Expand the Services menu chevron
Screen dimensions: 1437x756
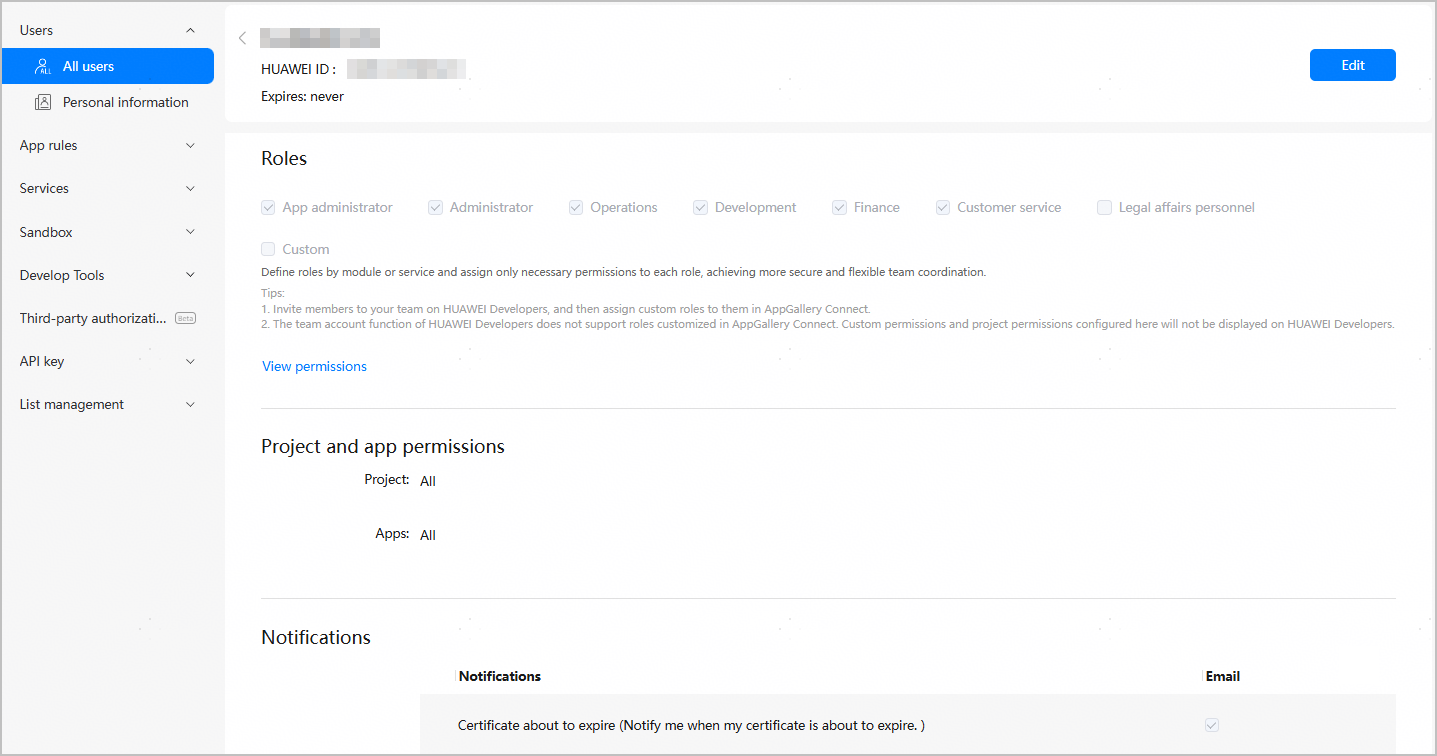[191, 189]
